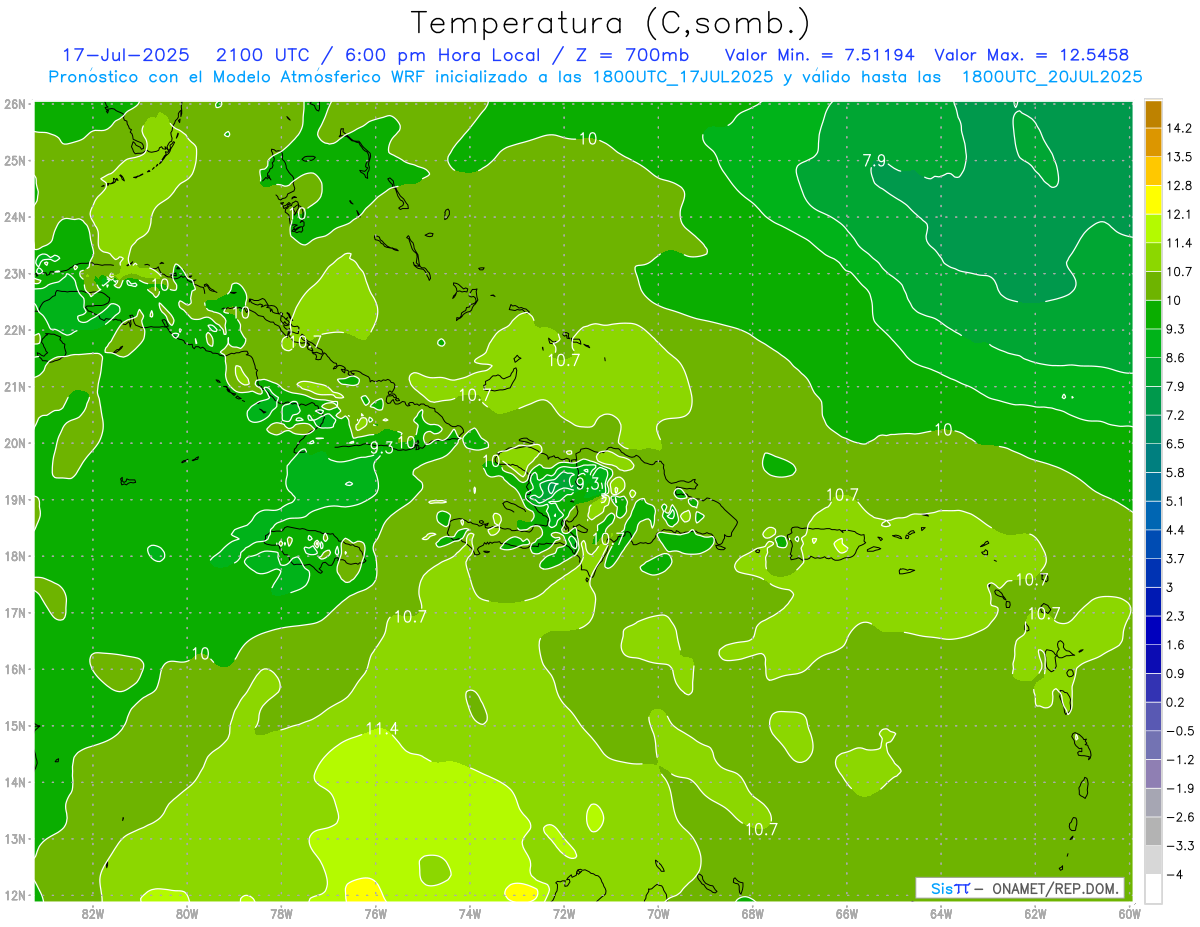Click the 9.3 contour label over Hispaniola
The image size is (1200, 927).
coord(587,483)
